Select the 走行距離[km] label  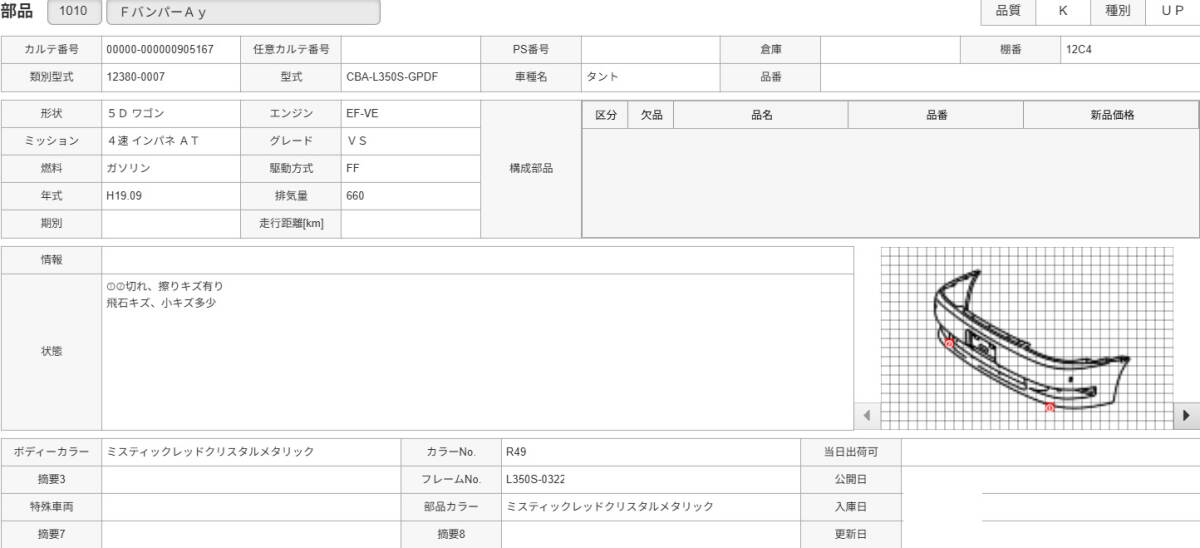291,224
